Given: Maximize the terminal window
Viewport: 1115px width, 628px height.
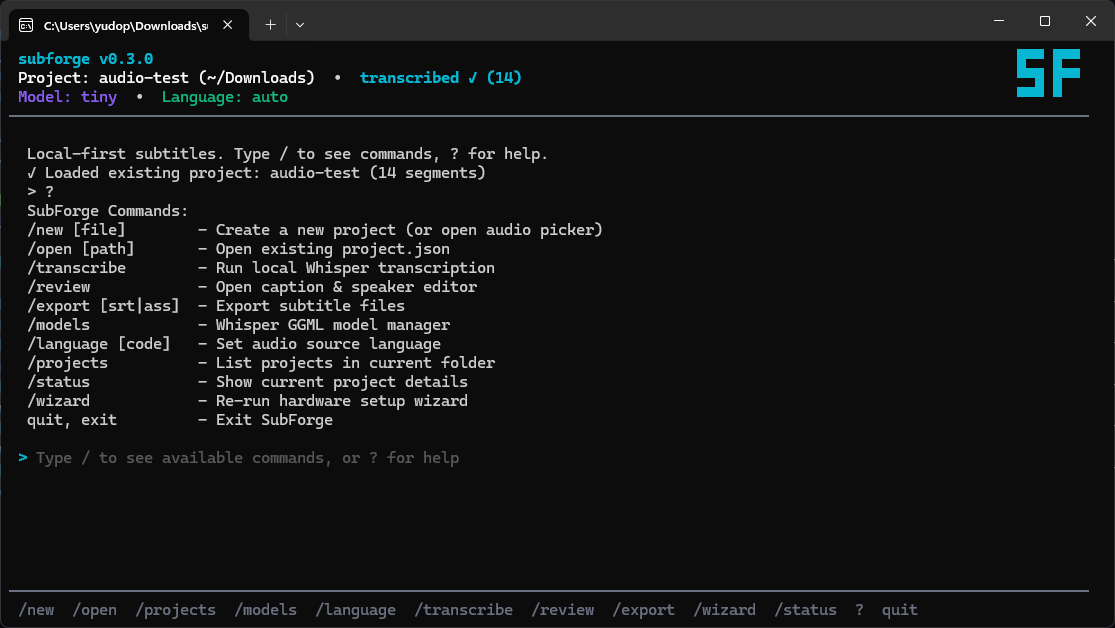Looking at the screenshot, I should (1045, 21).
